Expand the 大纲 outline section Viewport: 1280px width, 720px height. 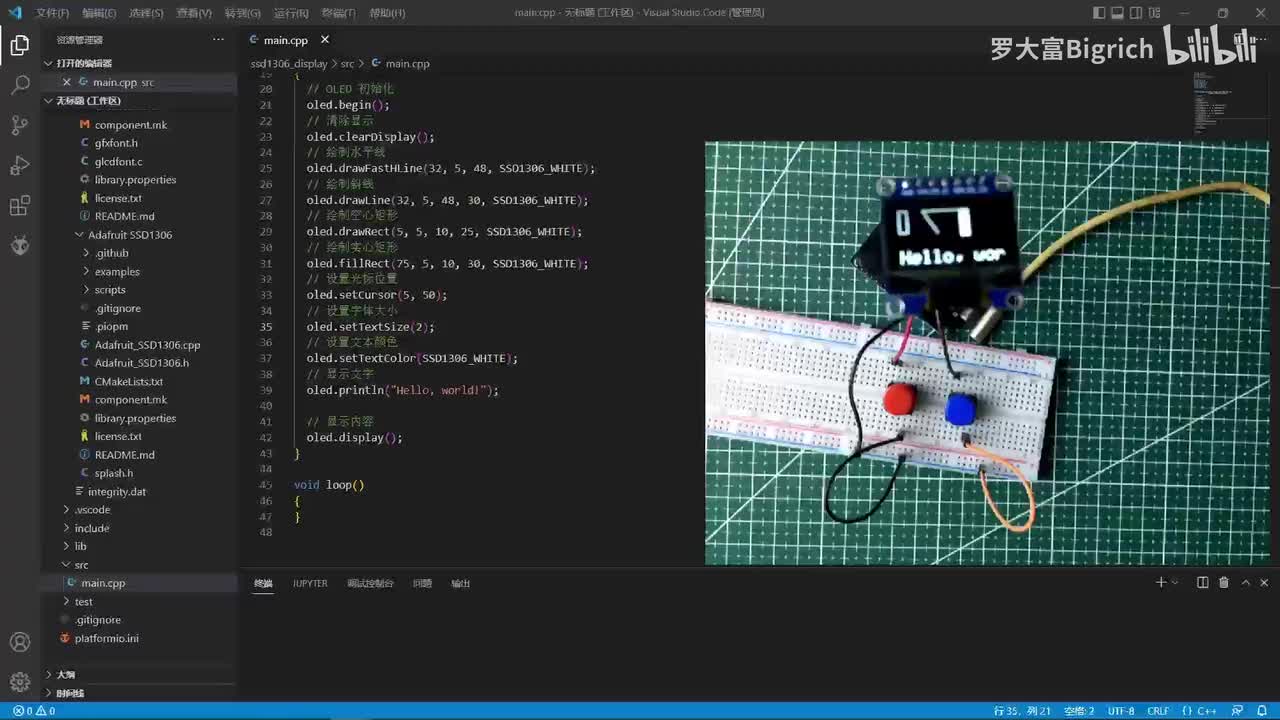(139, 675)
